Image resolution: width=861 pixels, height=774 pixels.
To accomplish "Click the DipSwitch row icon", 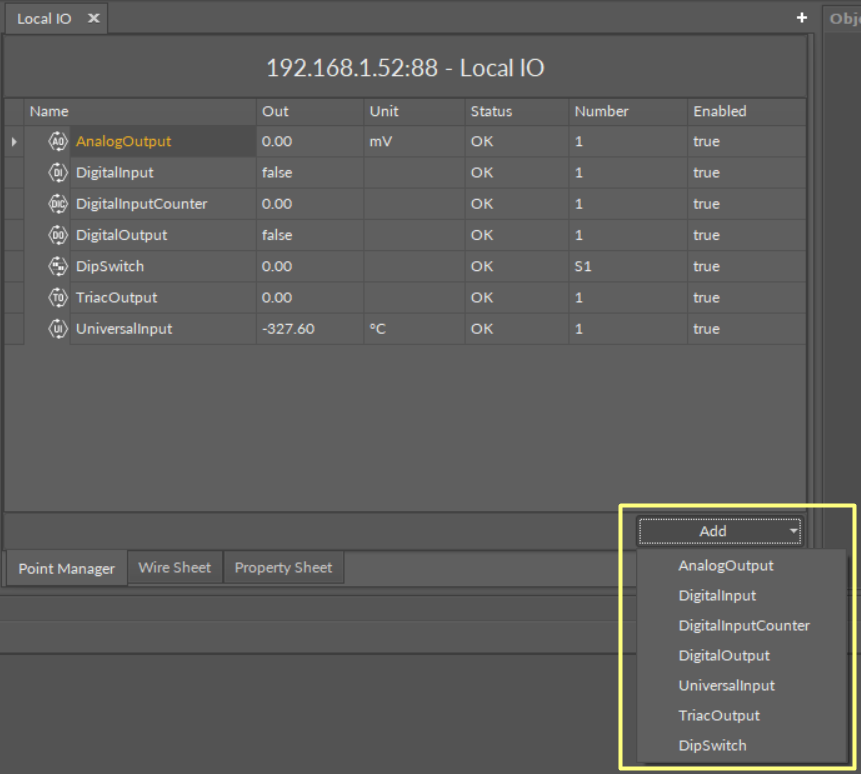I will pos(58,267).
